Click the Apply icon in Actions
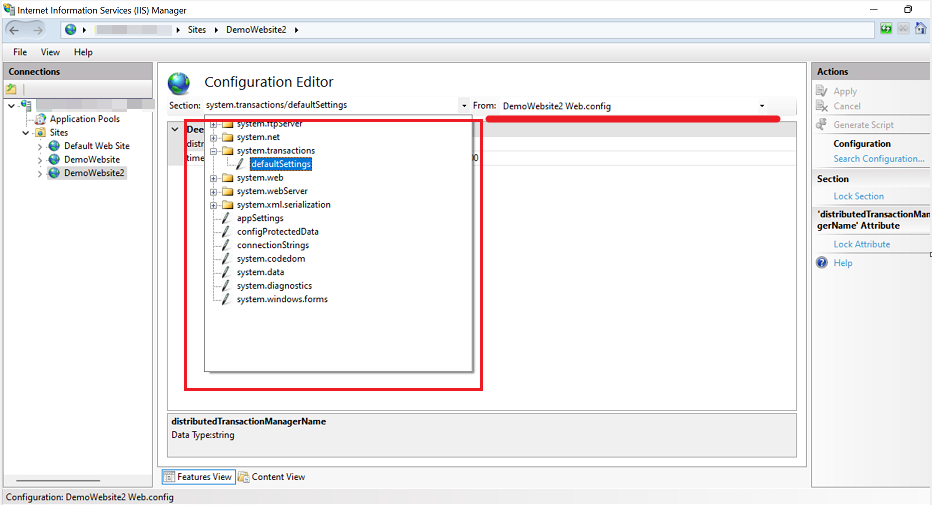932x505 pixels. pos(821,91)
